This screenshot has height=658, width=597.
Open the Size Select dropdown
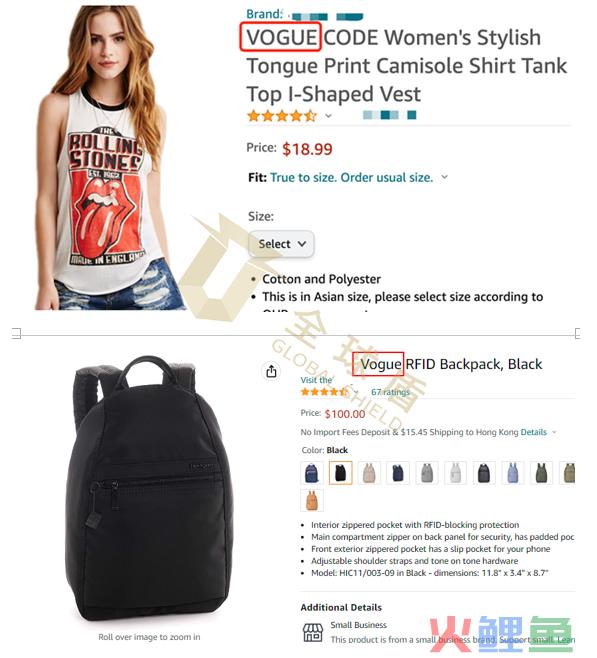282,244
